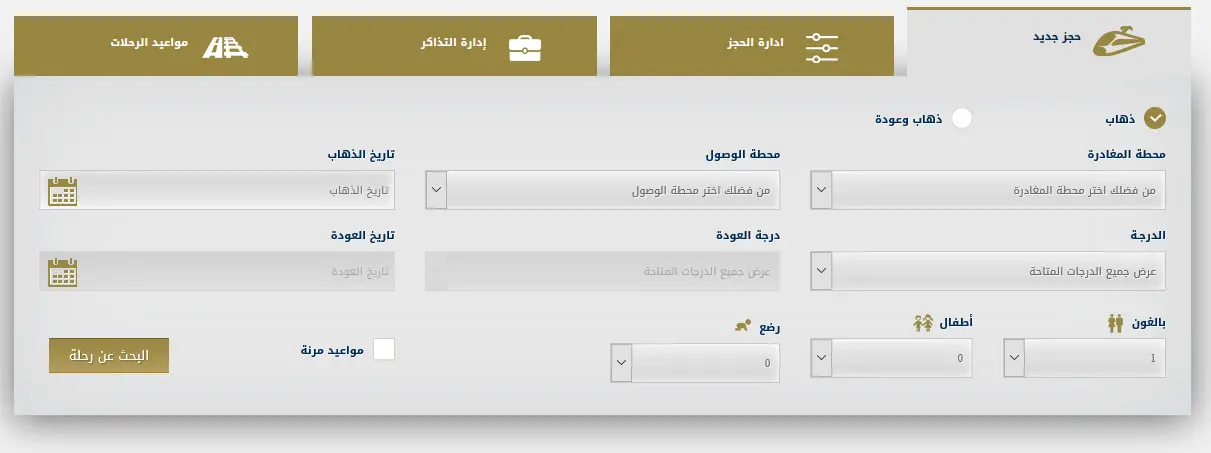Image resolution: width=1211 pixels, height=453 pixels.
Task: Select the ذهاب one-way radio option
Action: coord(1155,118)
